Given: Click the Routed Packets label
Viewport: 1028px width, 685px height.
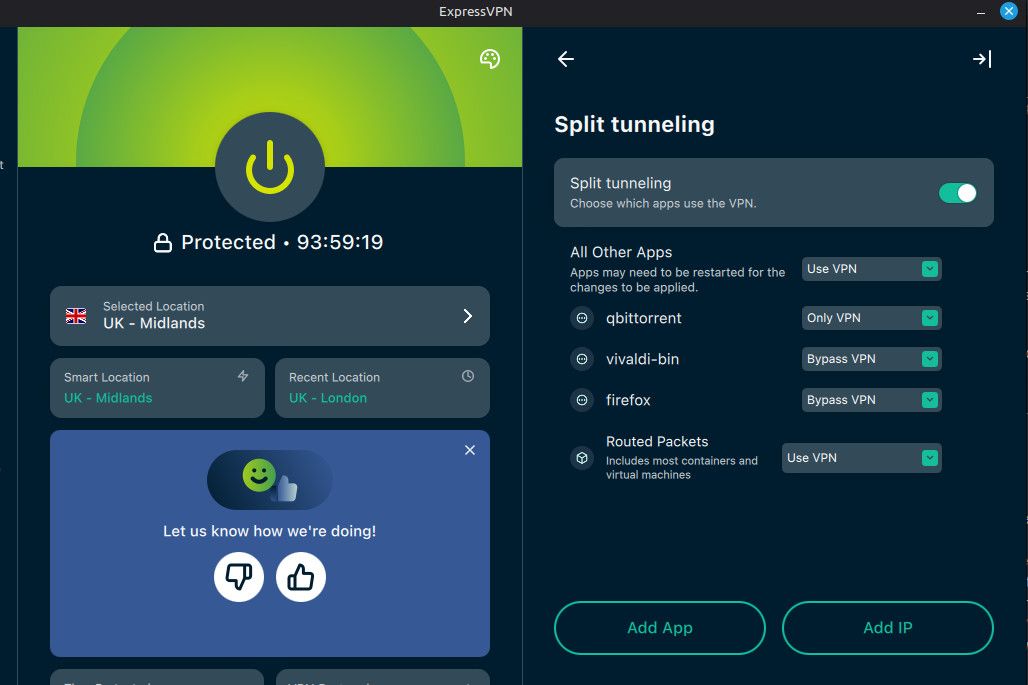Looking at the screenshot, I should [657, 441].
